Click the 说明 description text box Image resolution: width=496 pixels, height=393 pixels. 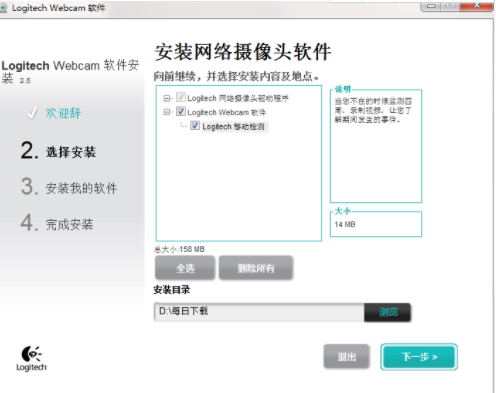click(x=376, y=146)
